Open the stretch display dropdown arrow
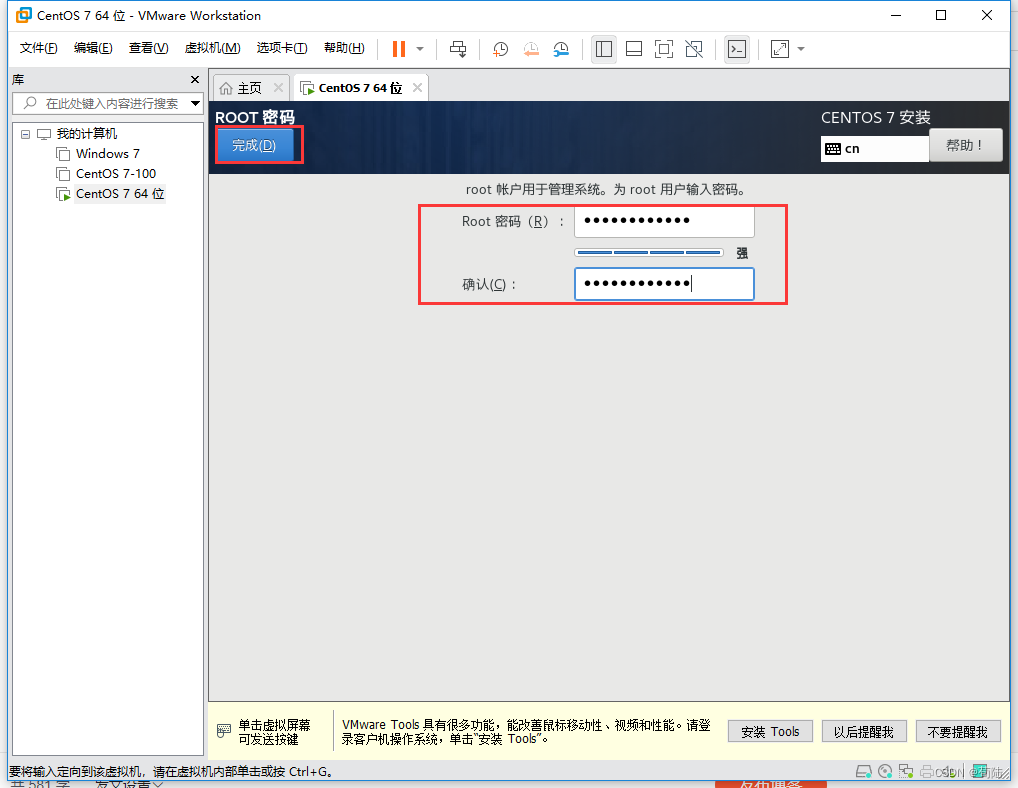This screenshot has width=1018, height=788. [801, 49]
